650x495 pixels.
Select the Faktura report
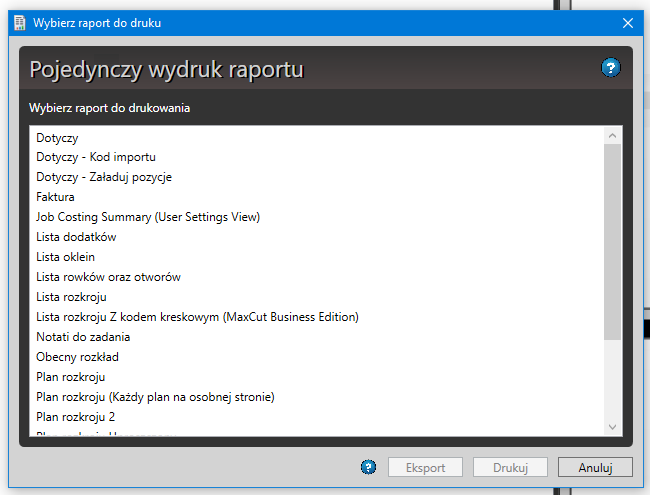(x=55, y=197)
